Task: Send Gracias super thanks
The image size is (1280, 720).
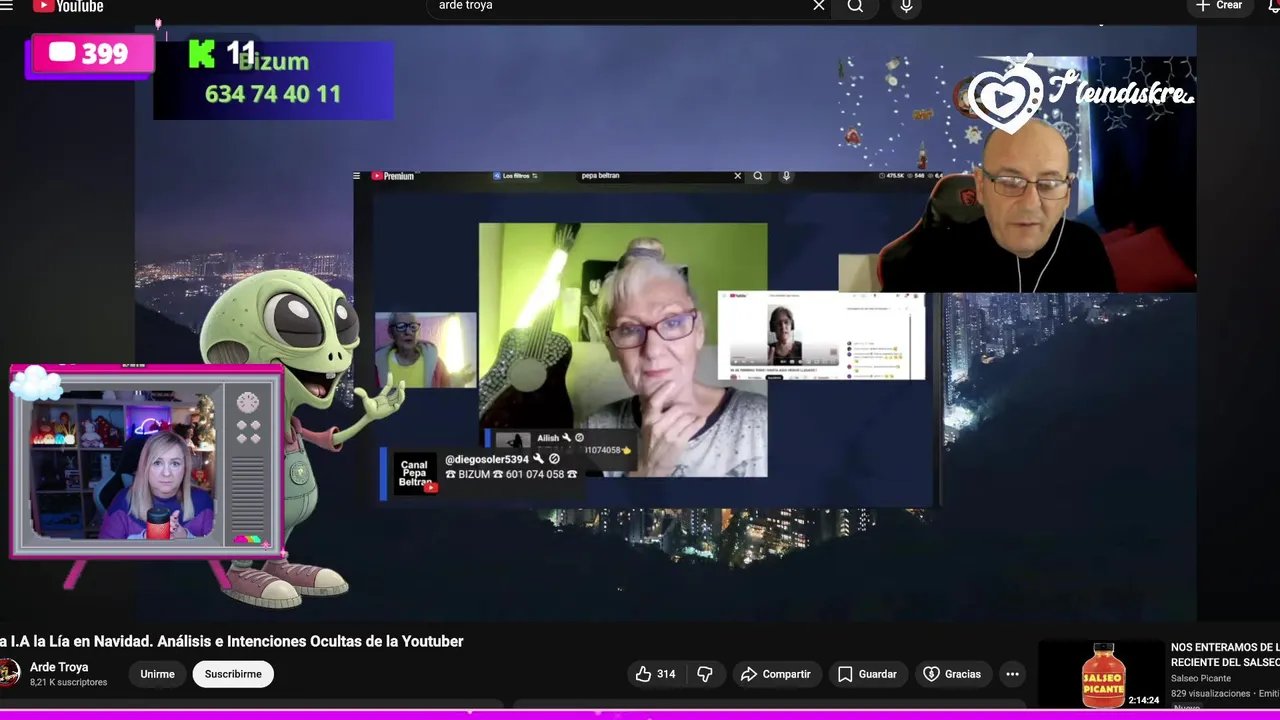Action: coord(952,674)
